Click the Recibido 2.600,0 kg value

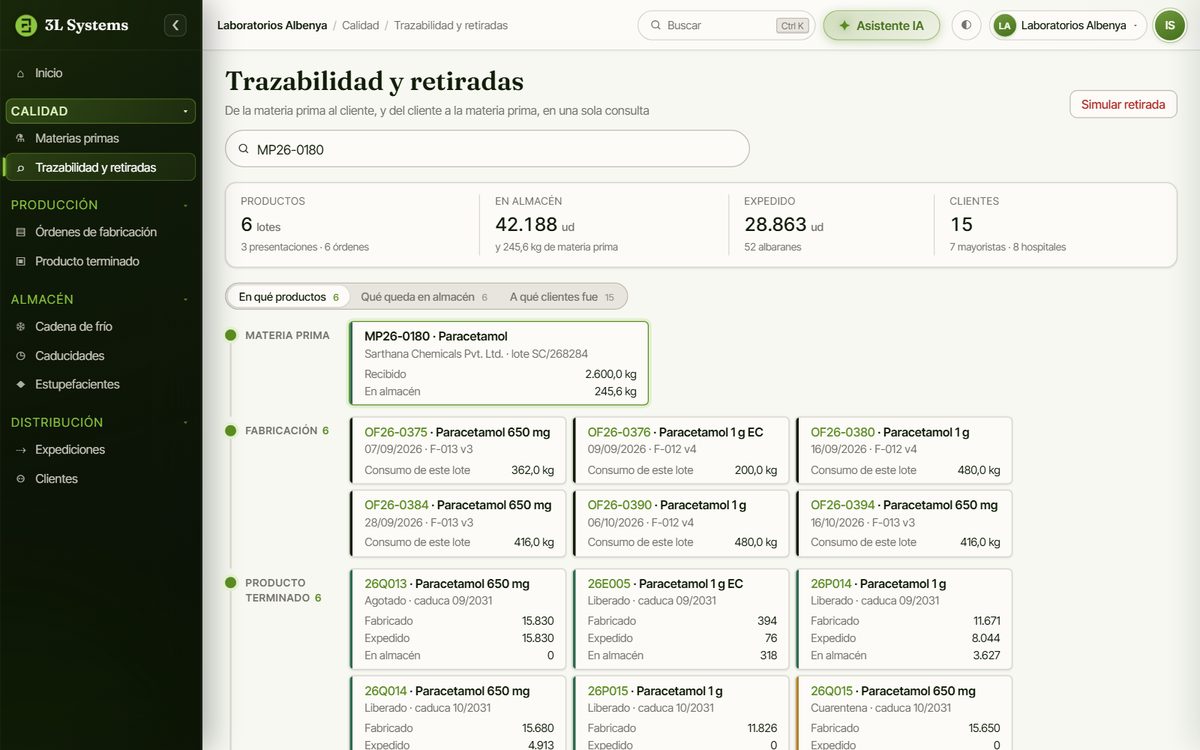pyautogui.click(x=611, y=374)
